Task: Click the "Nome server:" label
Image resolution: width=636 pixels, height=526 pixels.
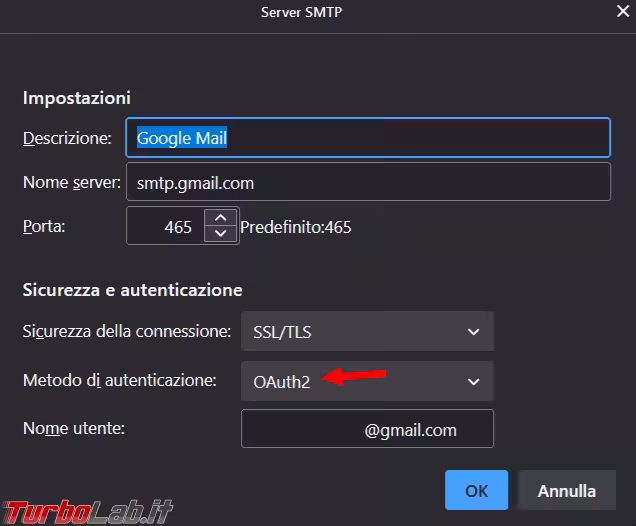Action: (71, 183)
